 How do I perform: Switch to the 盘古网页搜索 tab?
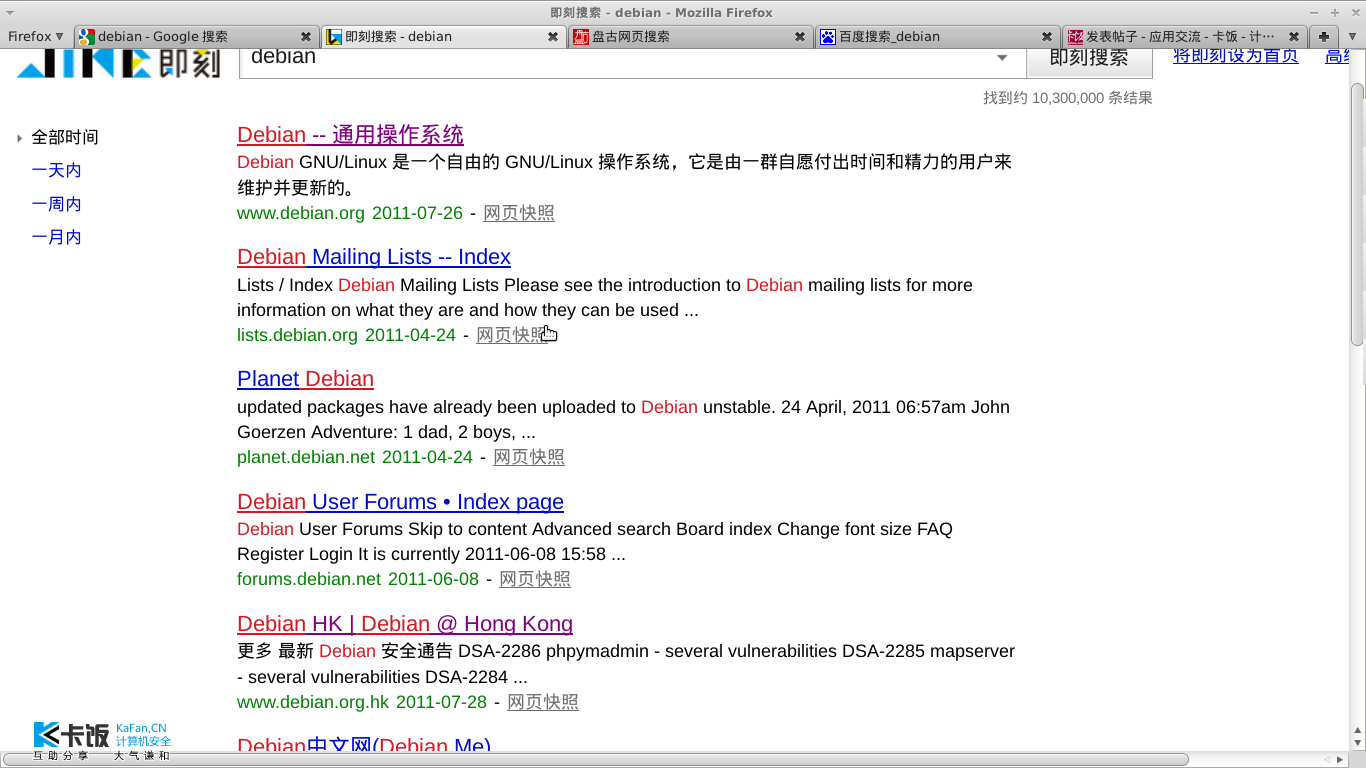(x=690, y=36)
